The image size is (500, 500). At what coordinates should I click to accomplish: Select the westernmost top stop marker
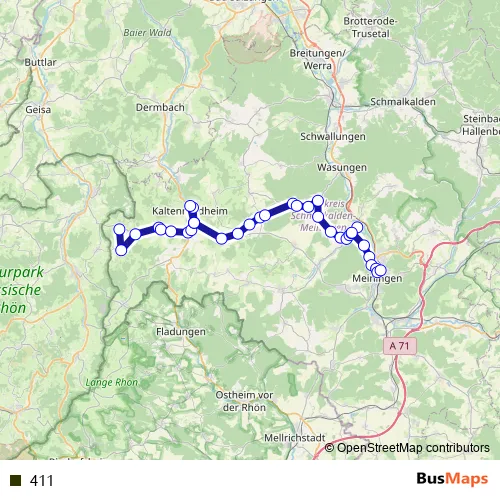click(x=119, y=229)
